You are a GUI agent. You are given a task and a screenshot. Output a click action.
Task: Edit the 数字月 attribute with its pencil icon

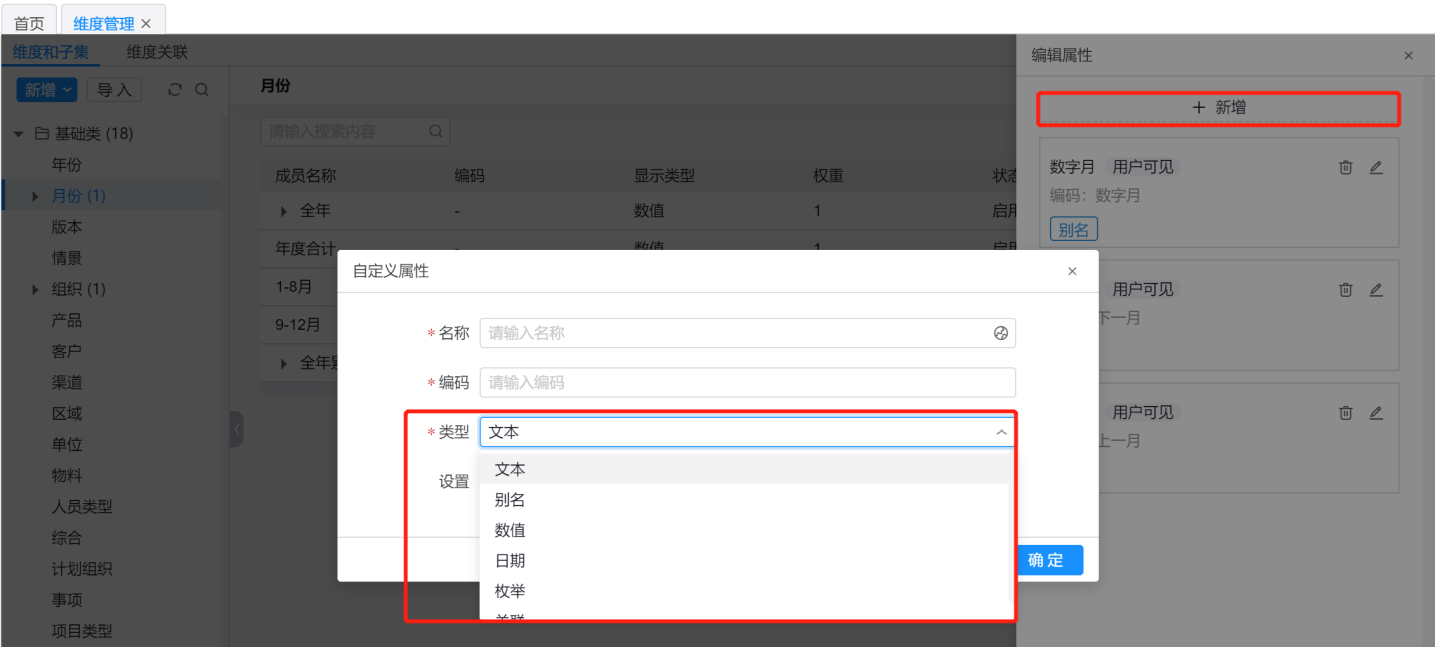click(1376, 168)
